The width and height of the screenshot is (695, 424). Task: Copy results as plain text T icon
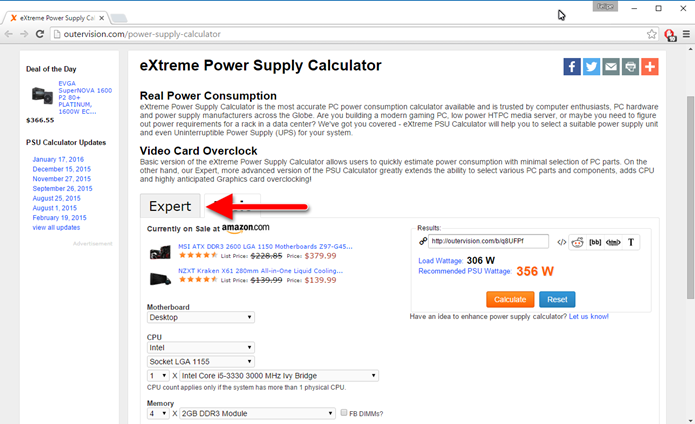[631, 242]
